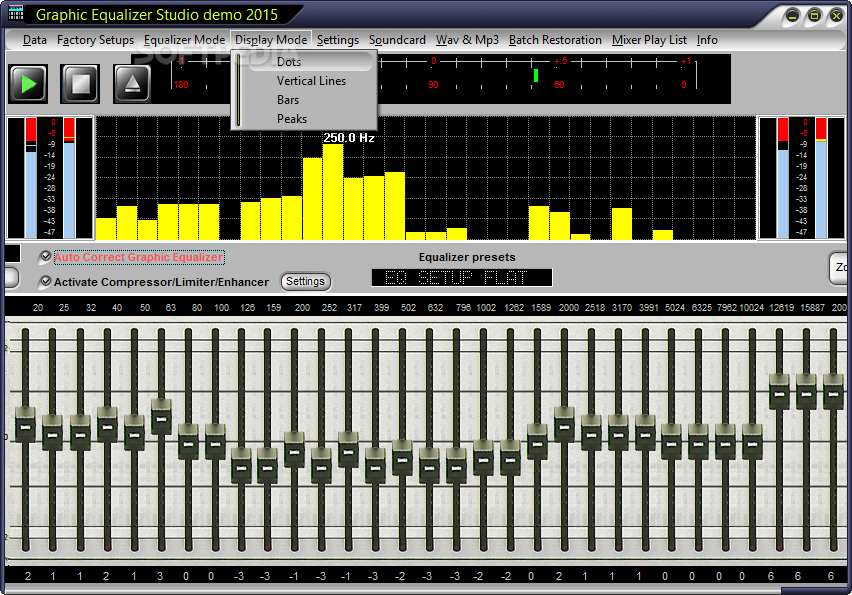
Task: Click the green marker on phase meter
Action: tap(536, 75)
